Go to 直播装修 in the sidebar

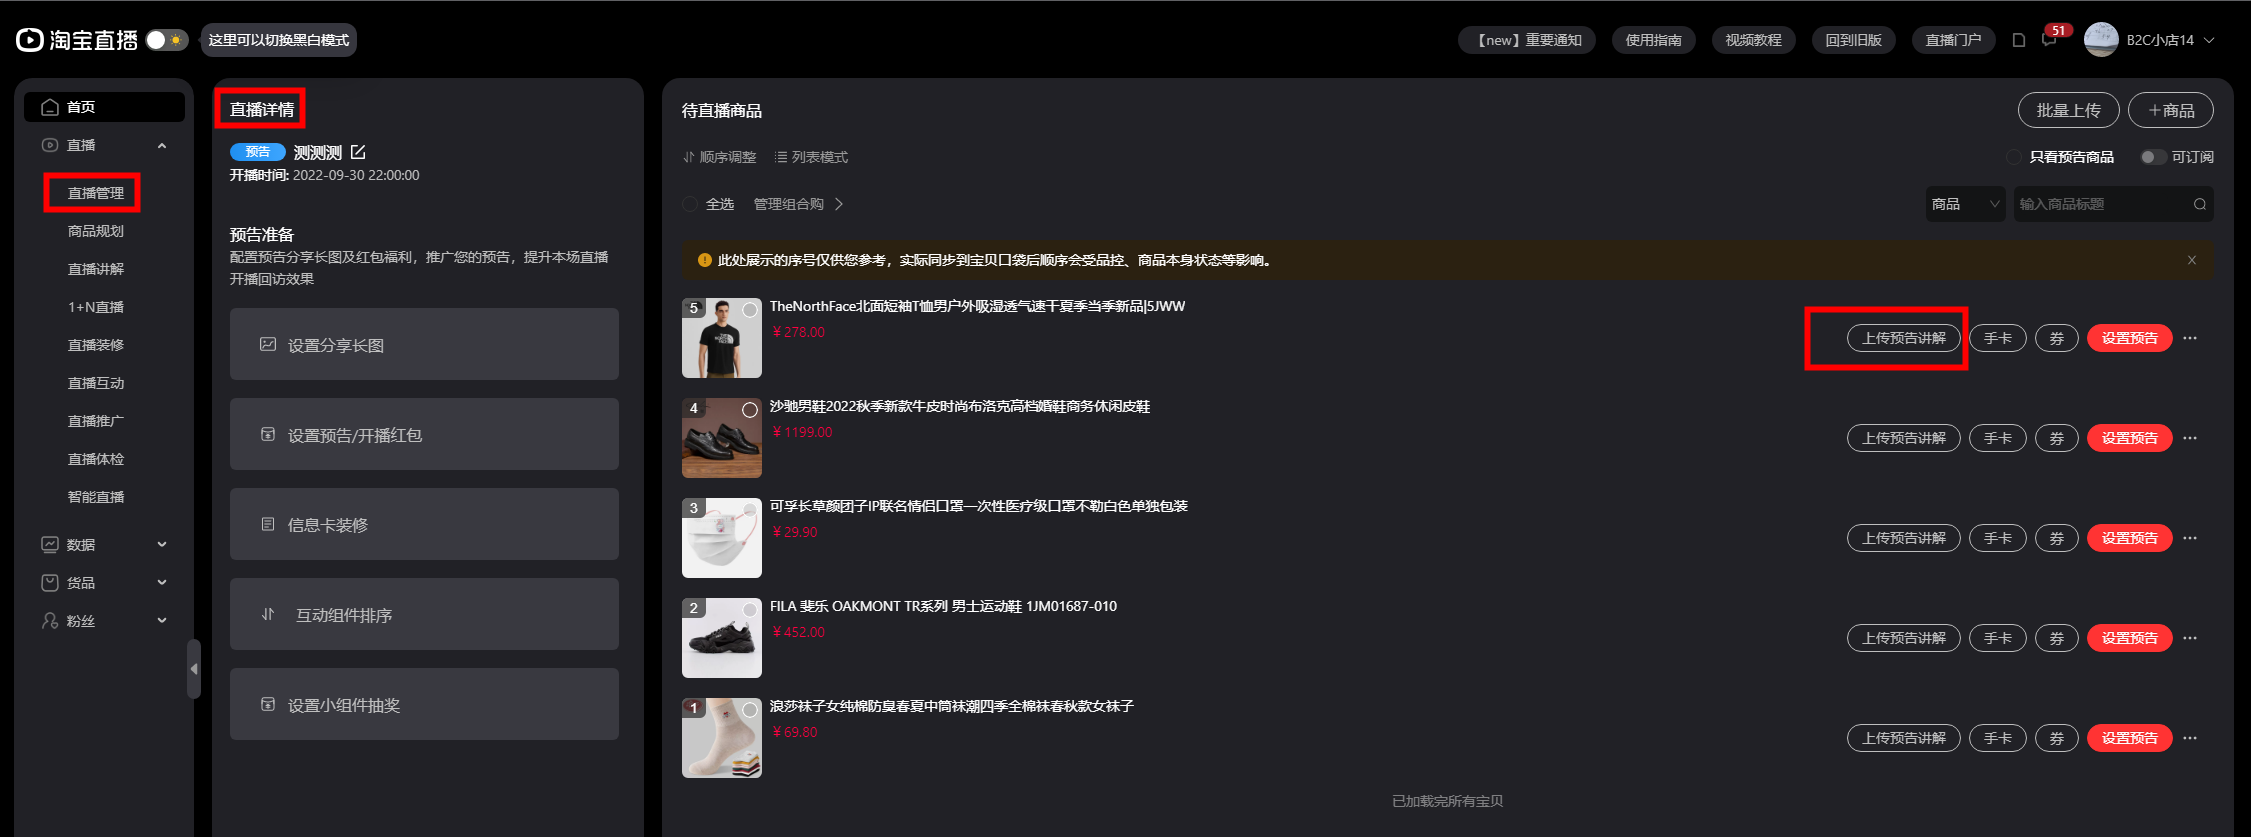96,345
